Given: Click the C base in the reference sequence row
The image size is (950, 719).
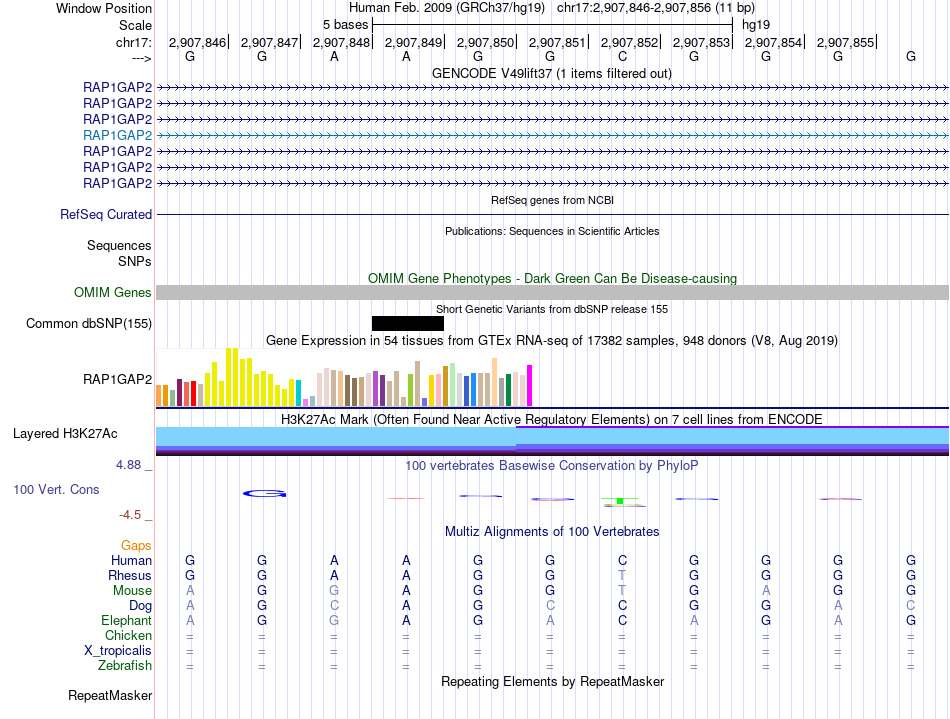Looking at the screenshot, I should [x=622, y=56].
